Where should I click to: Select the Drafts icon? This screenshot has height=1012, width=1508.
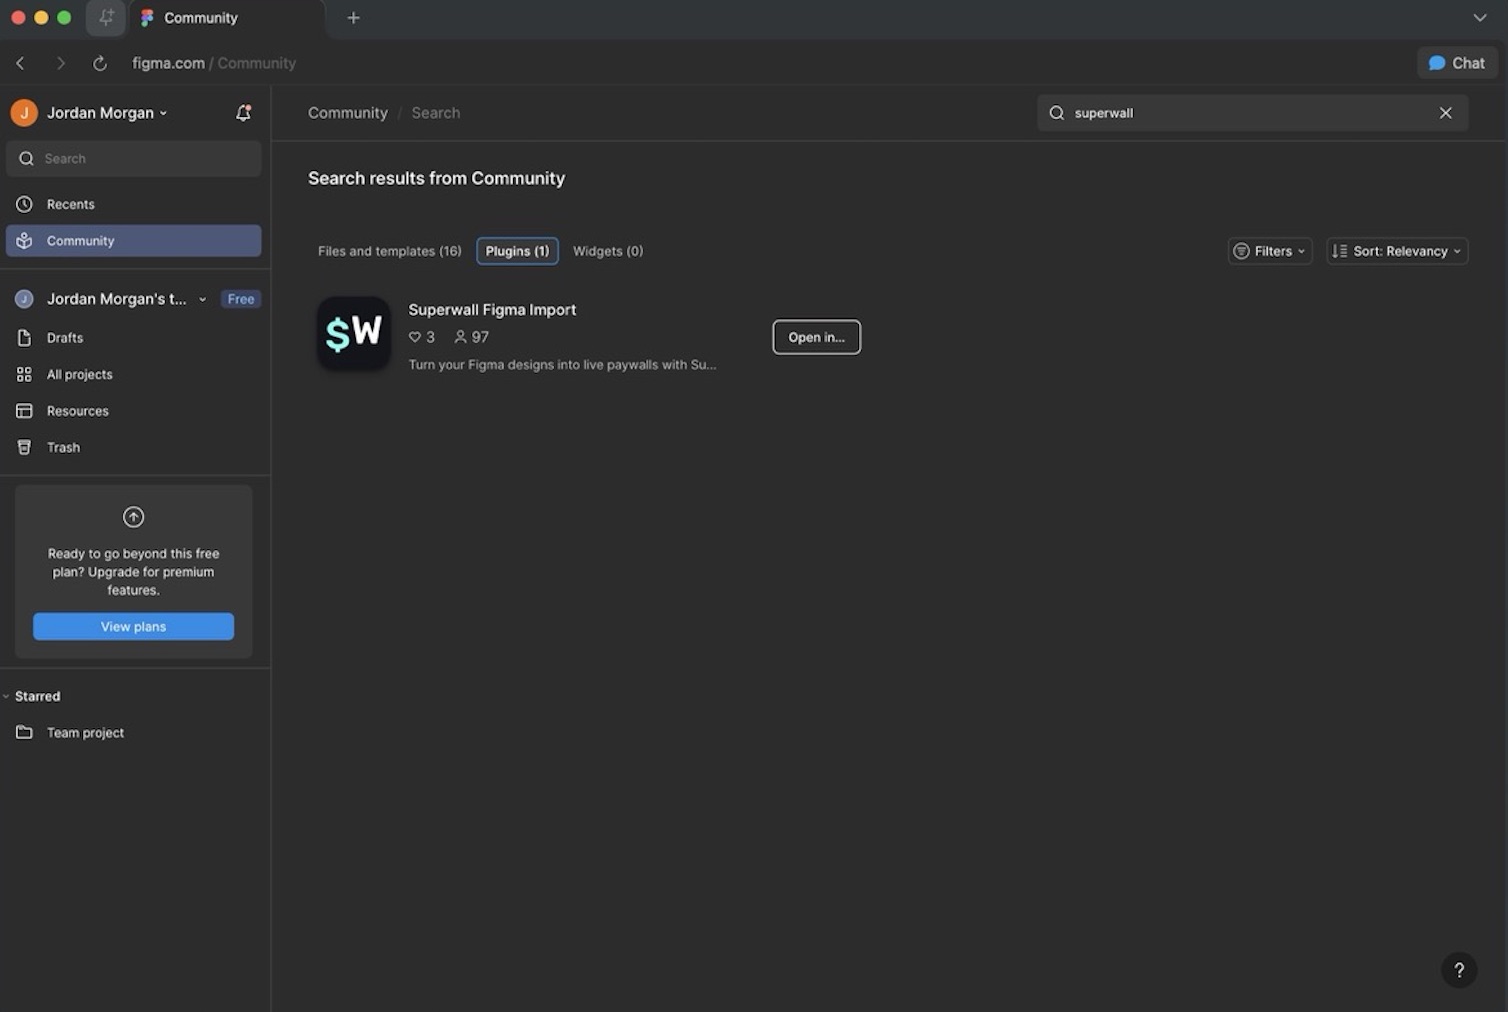click(x=24, y=338)
